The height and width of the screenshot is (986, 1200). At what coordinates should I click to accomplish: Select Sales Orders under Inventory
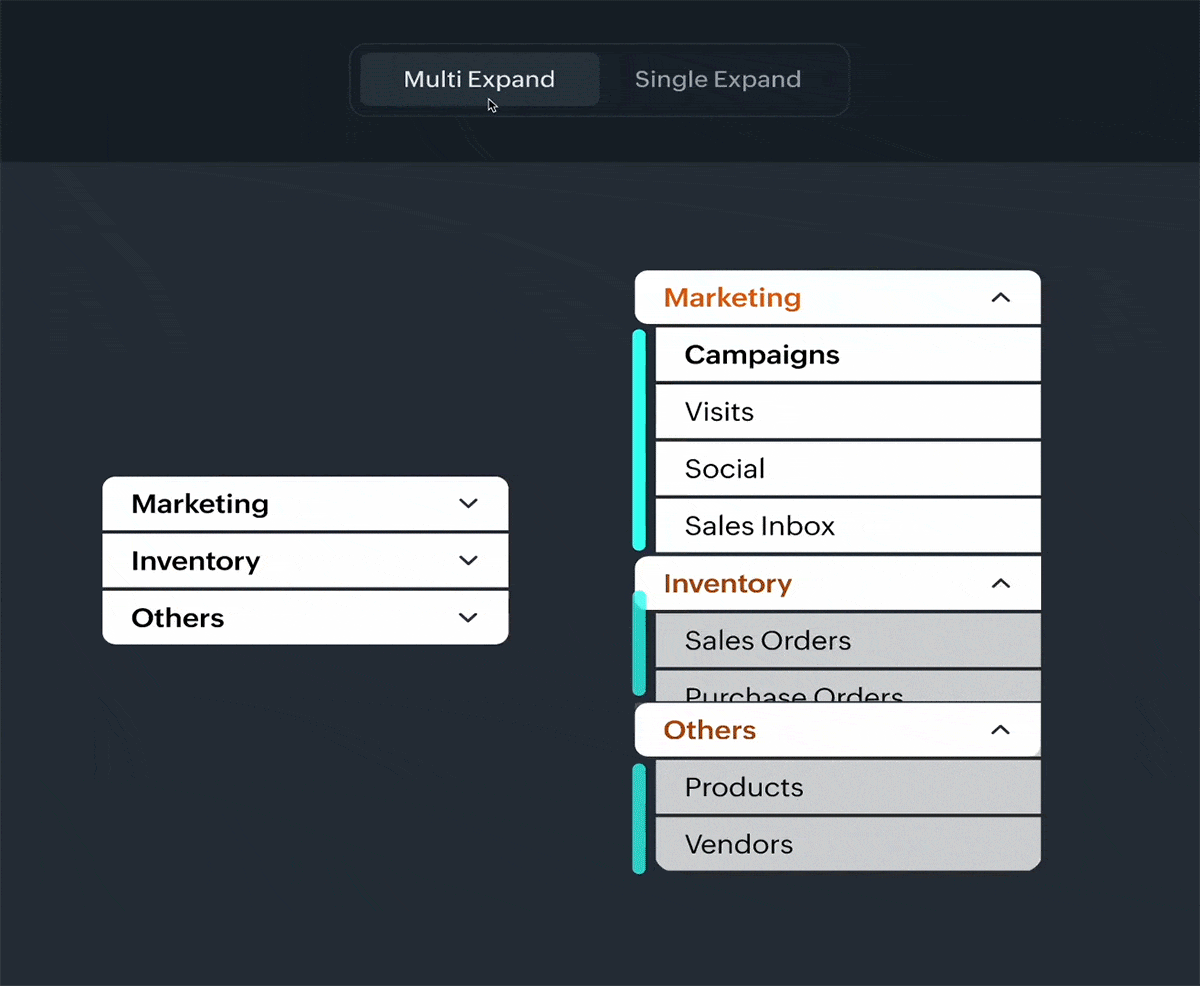[x=768, y=641]
